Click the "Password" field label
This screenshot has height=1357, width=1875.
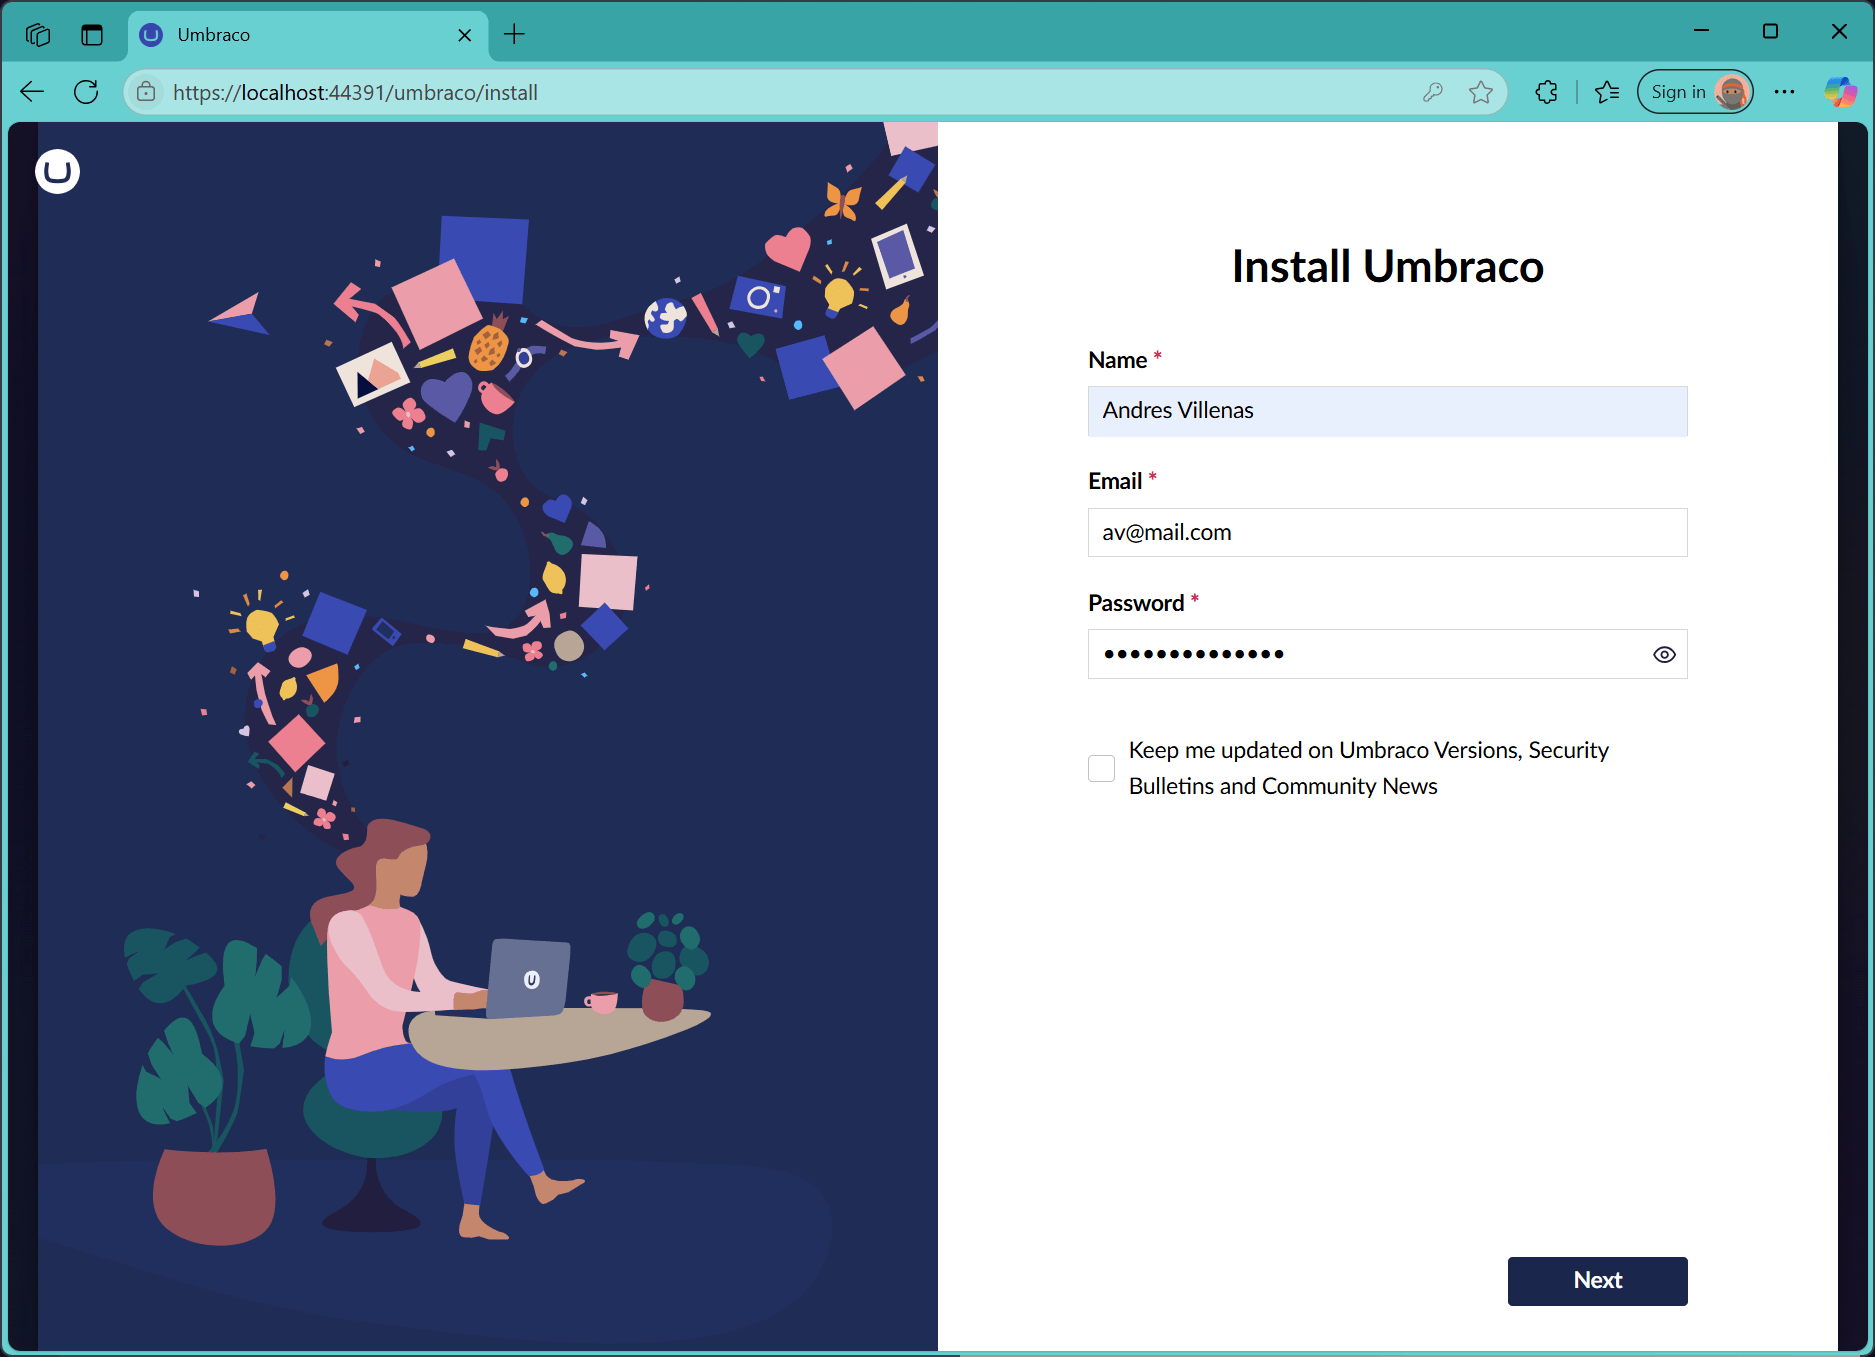pyautogui.click(x=1136, y=603)
